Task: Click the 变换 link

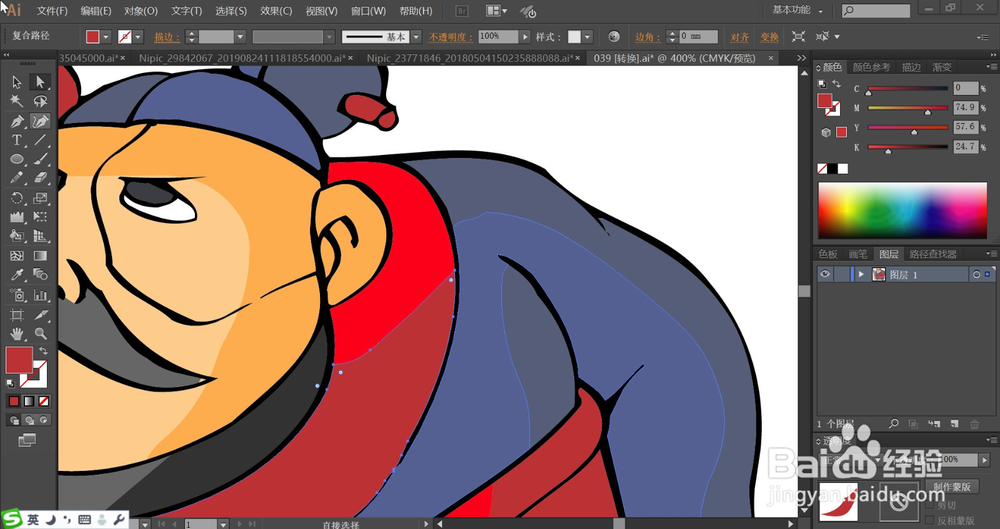Action: [769, 37]
